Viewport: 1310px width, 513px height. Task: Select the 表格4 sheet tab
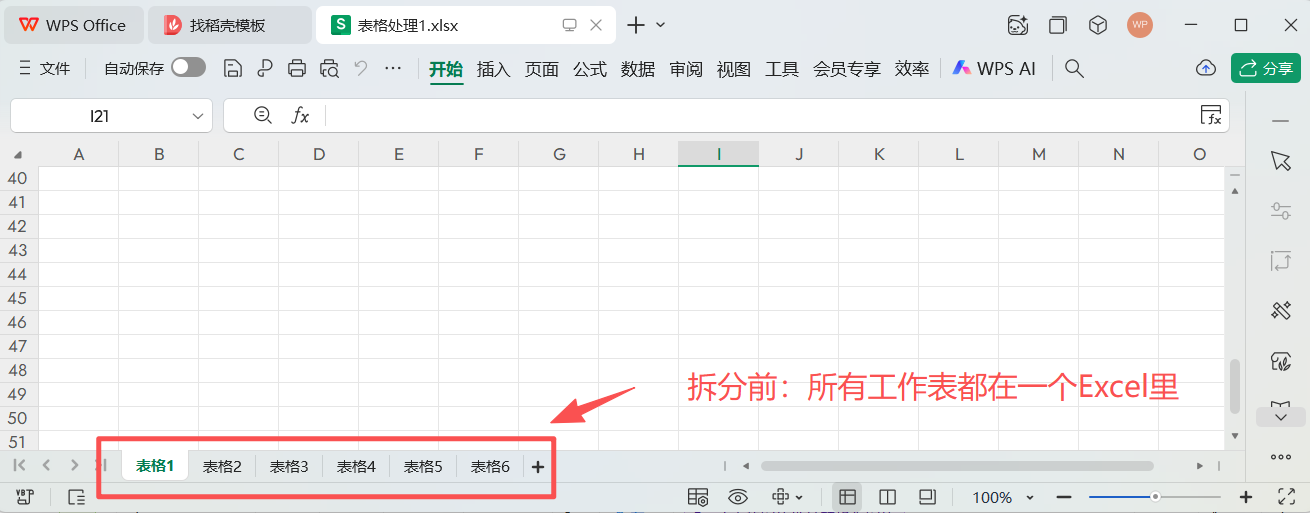click(x=356, y=466)
